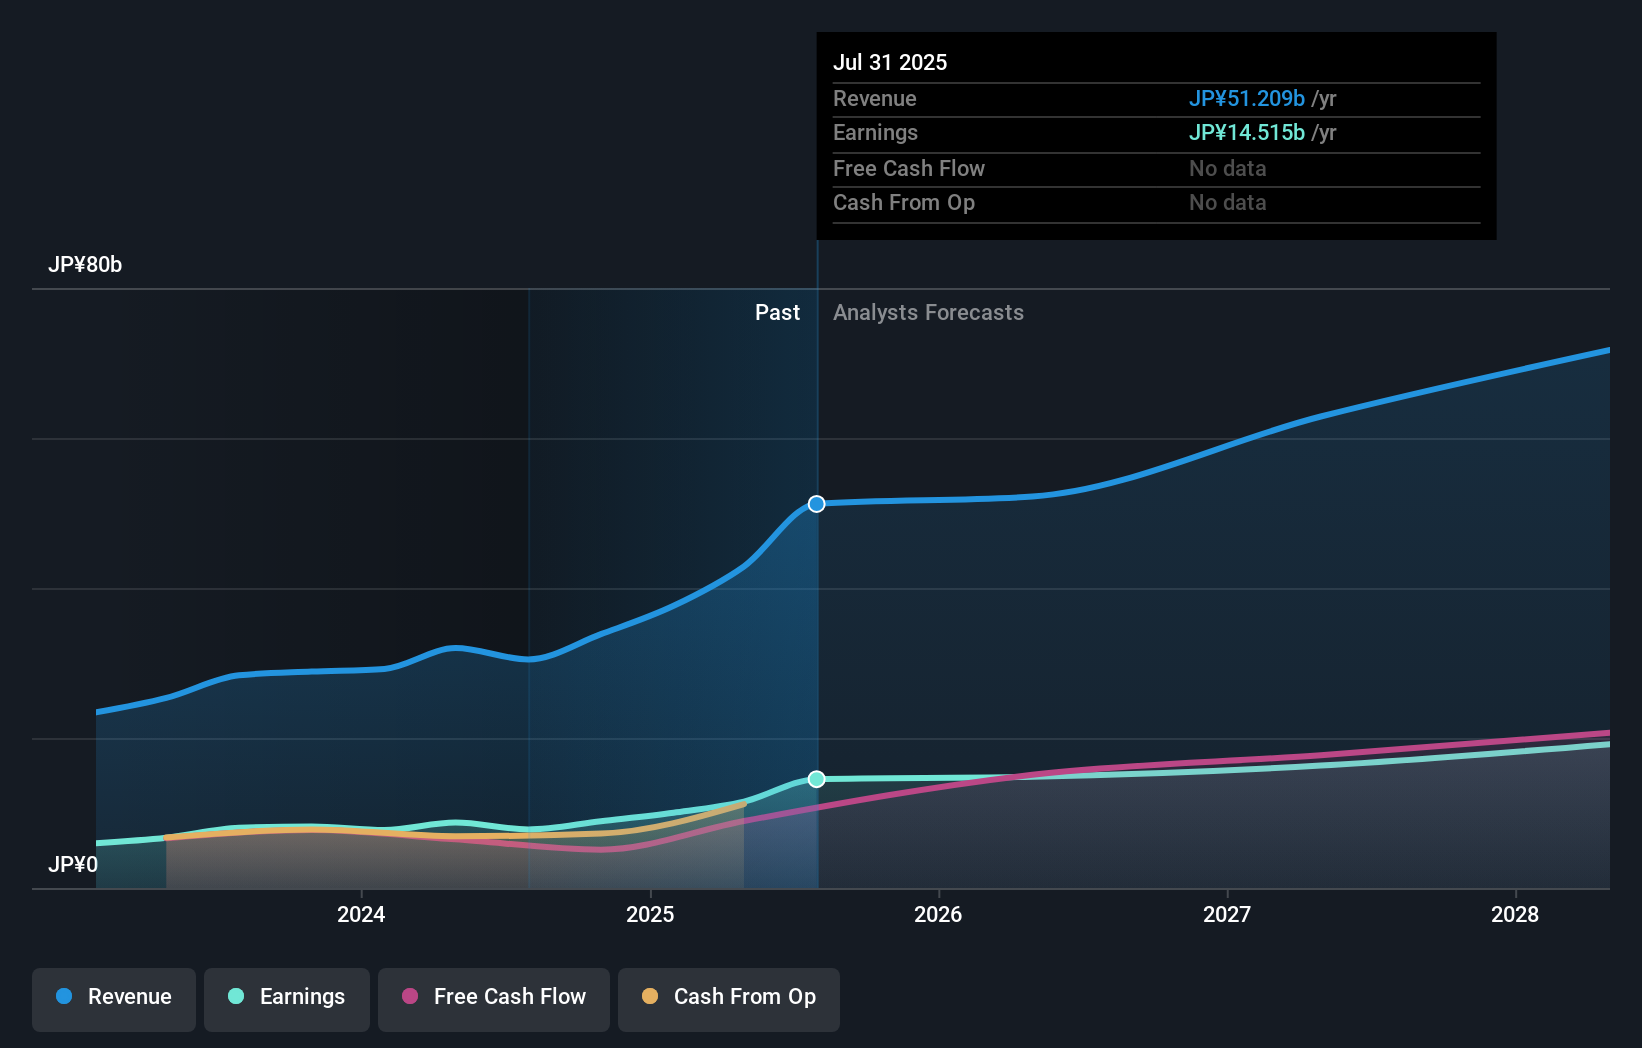Click the Analysts Forecasts label

pyautogui.click(x=928, y=312)
